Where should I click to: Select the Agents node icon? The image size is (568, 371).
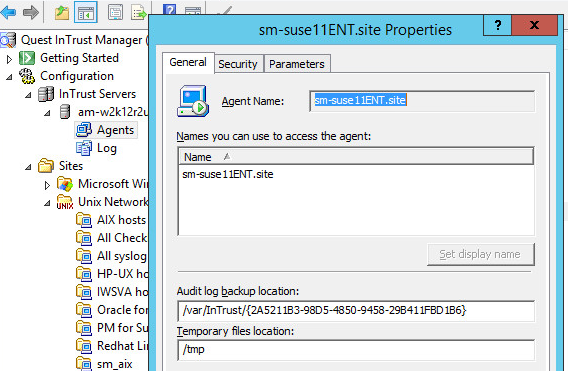click(84, 130)
